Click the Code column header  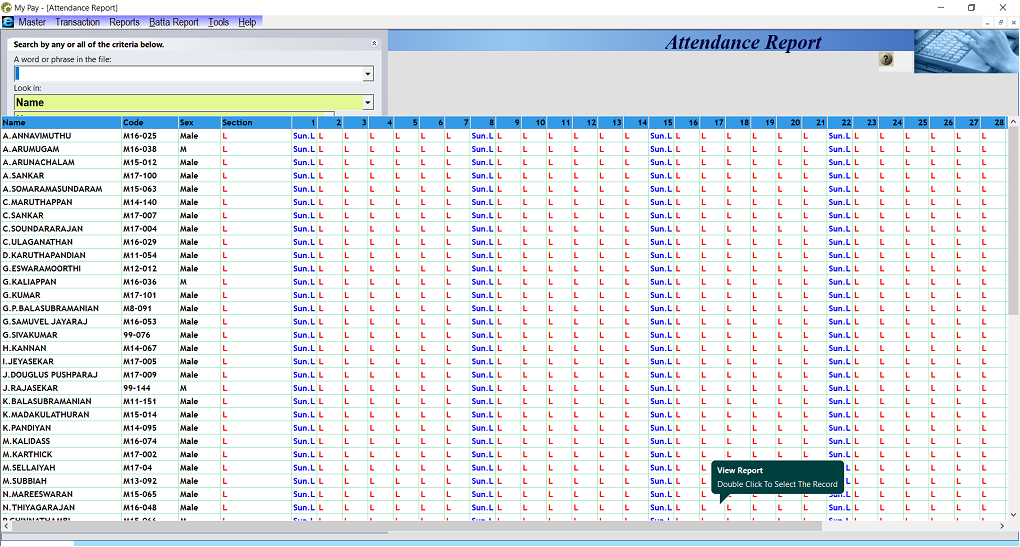click(147, 123)
